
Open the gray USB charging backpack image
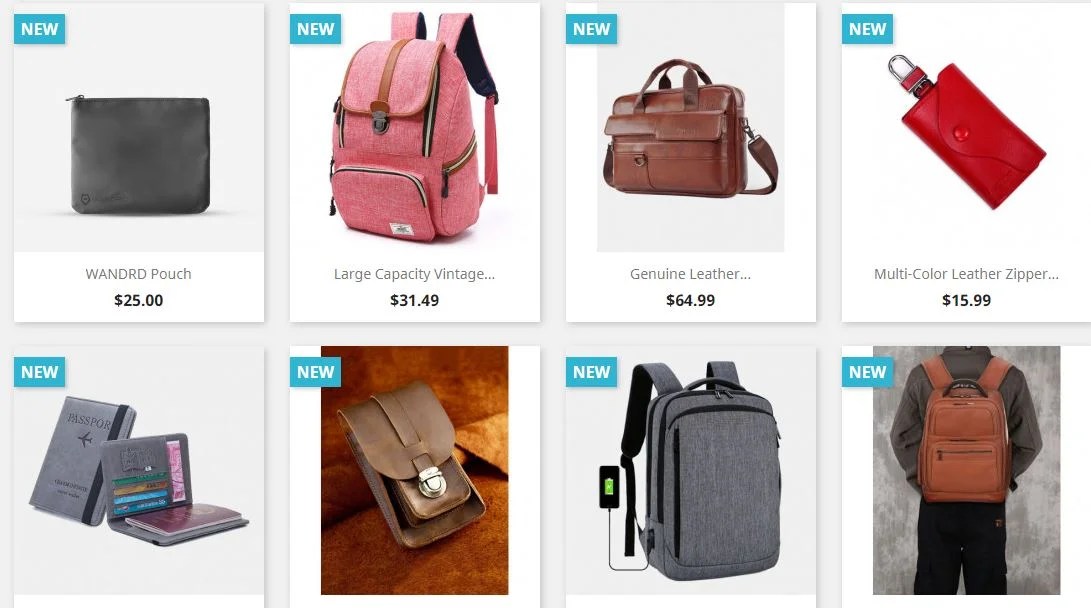tap(690, 470)
